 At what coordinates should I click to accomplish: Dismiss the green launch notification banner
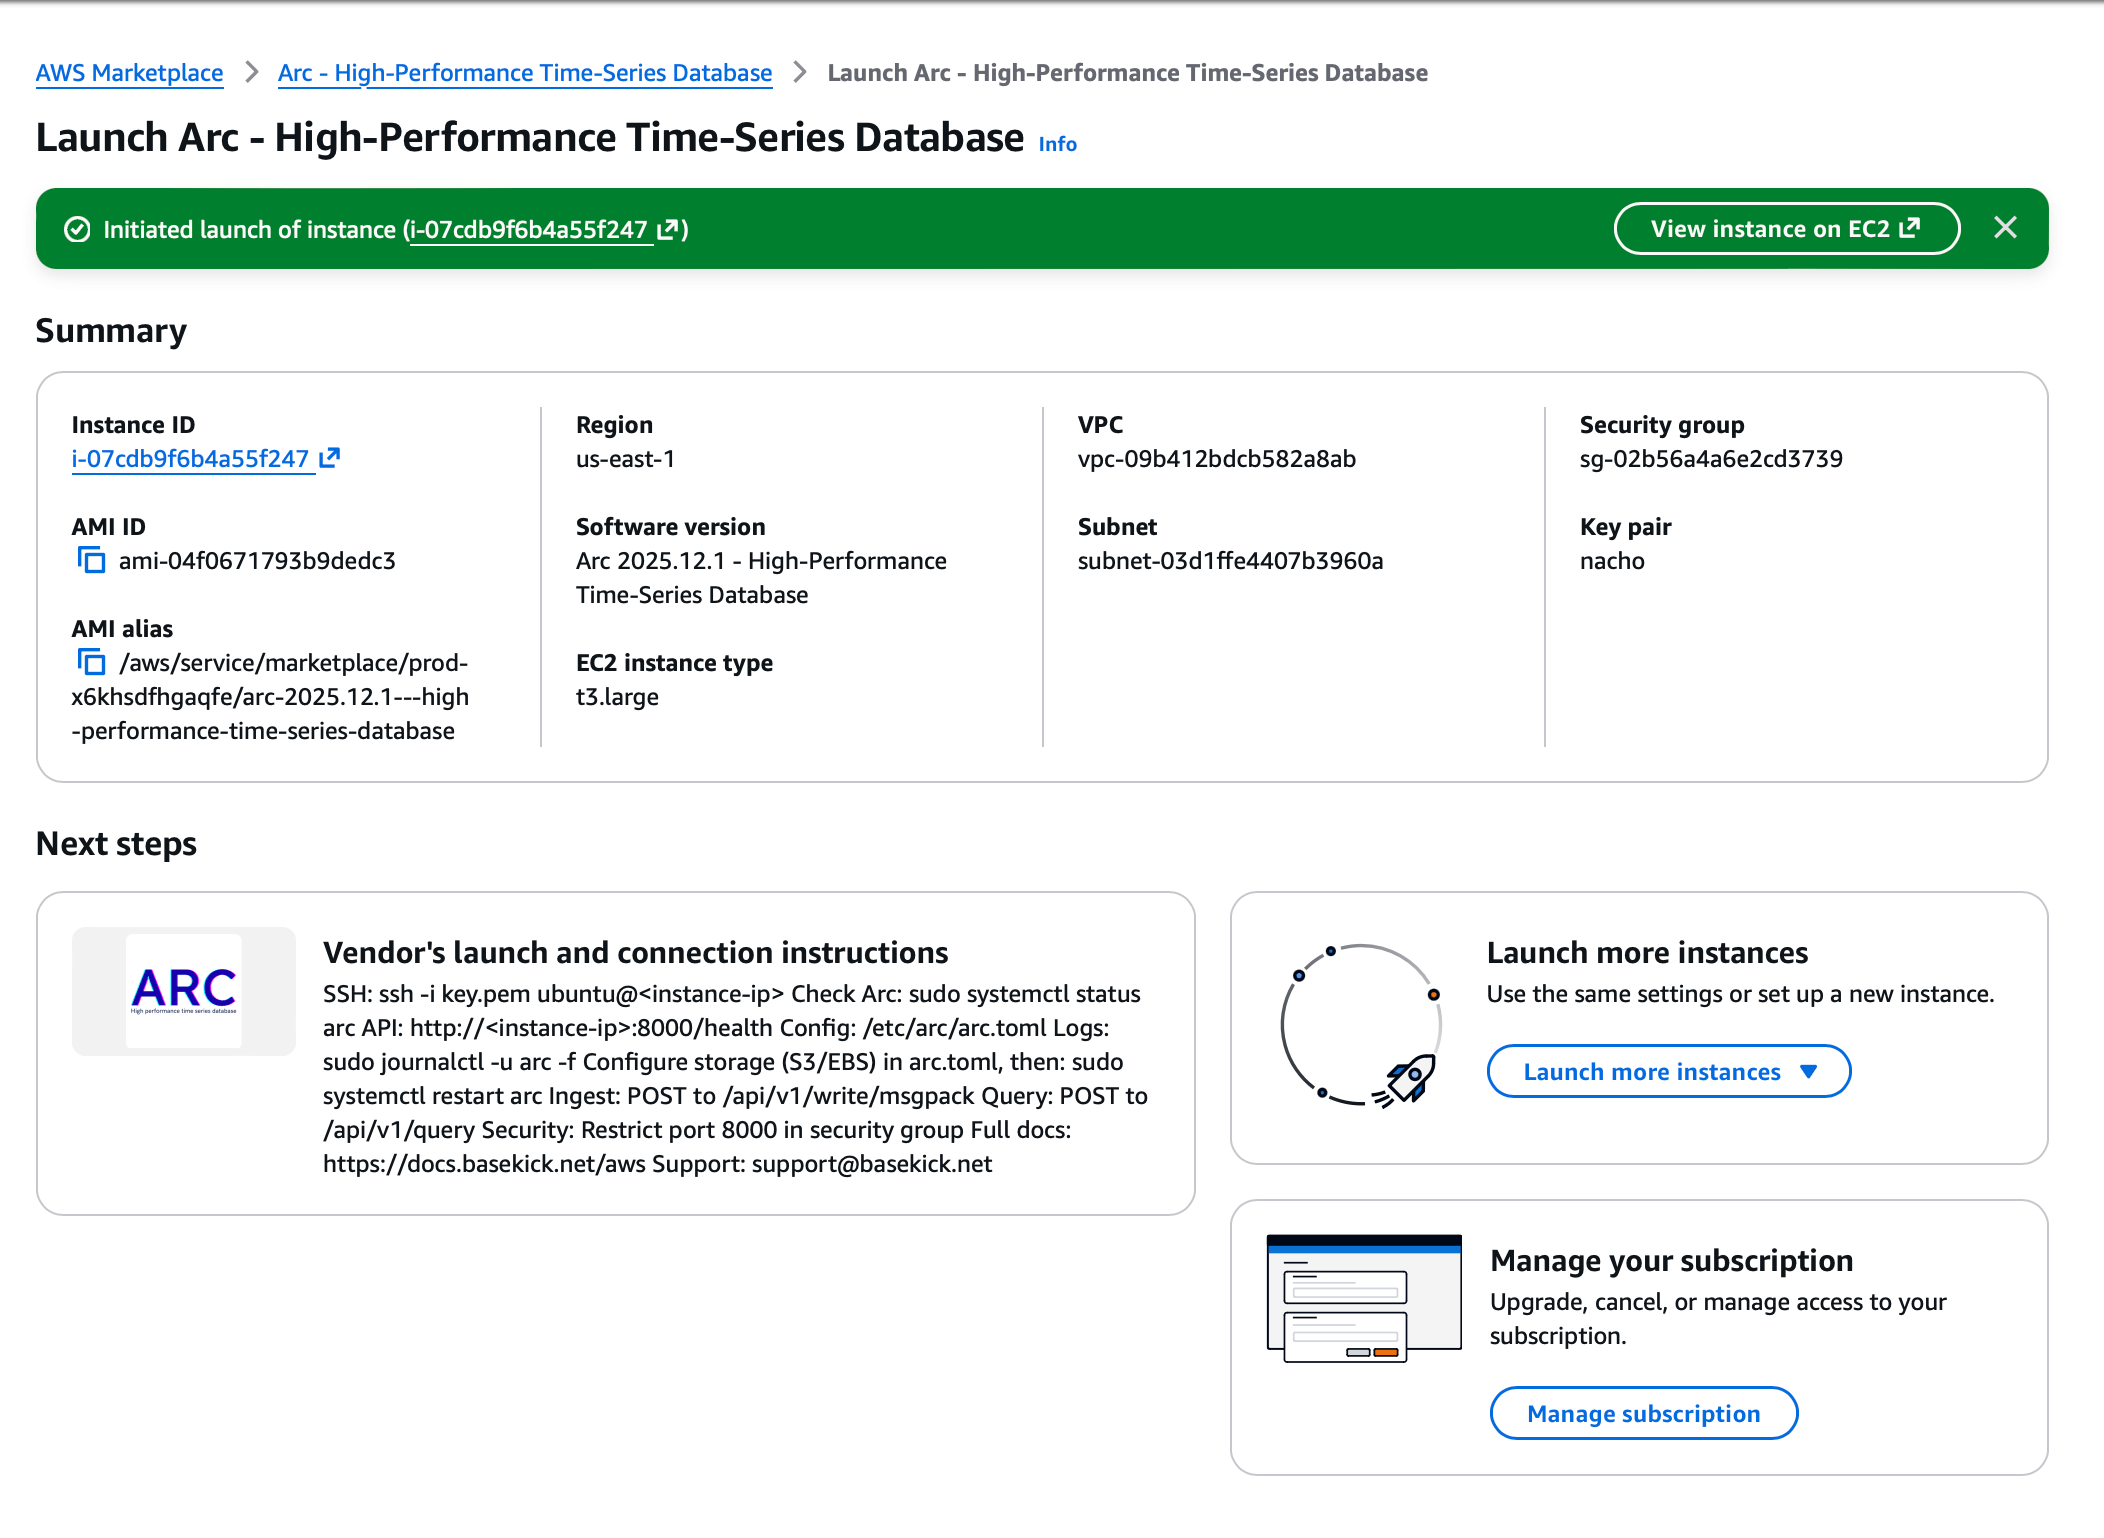coord(2005,228)
